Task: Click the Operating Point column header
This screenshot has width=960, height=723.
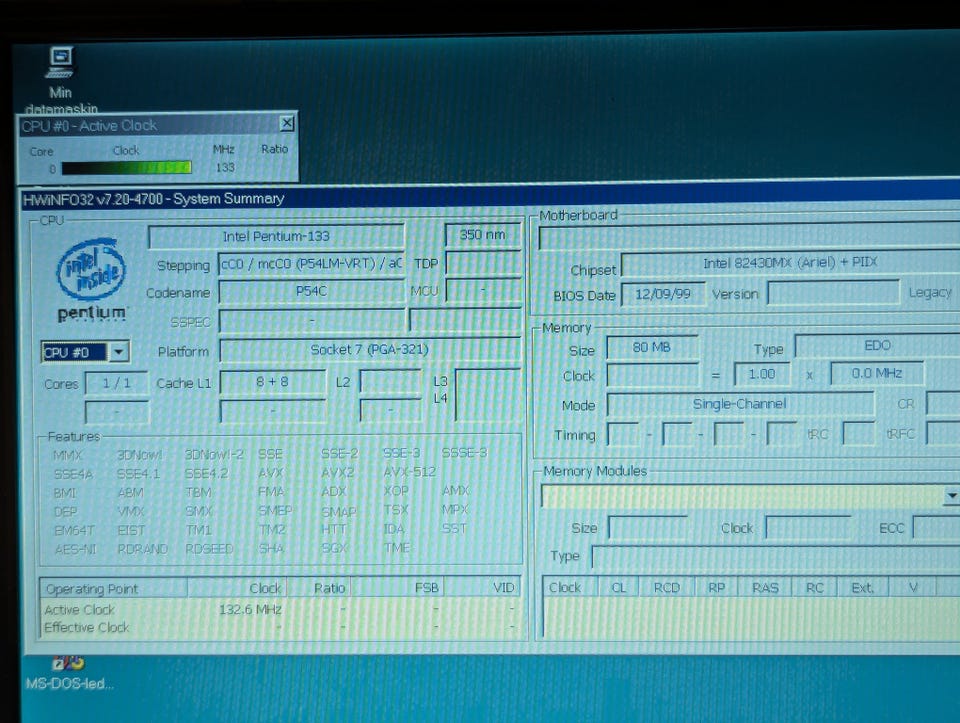Action: click(114, 589)
